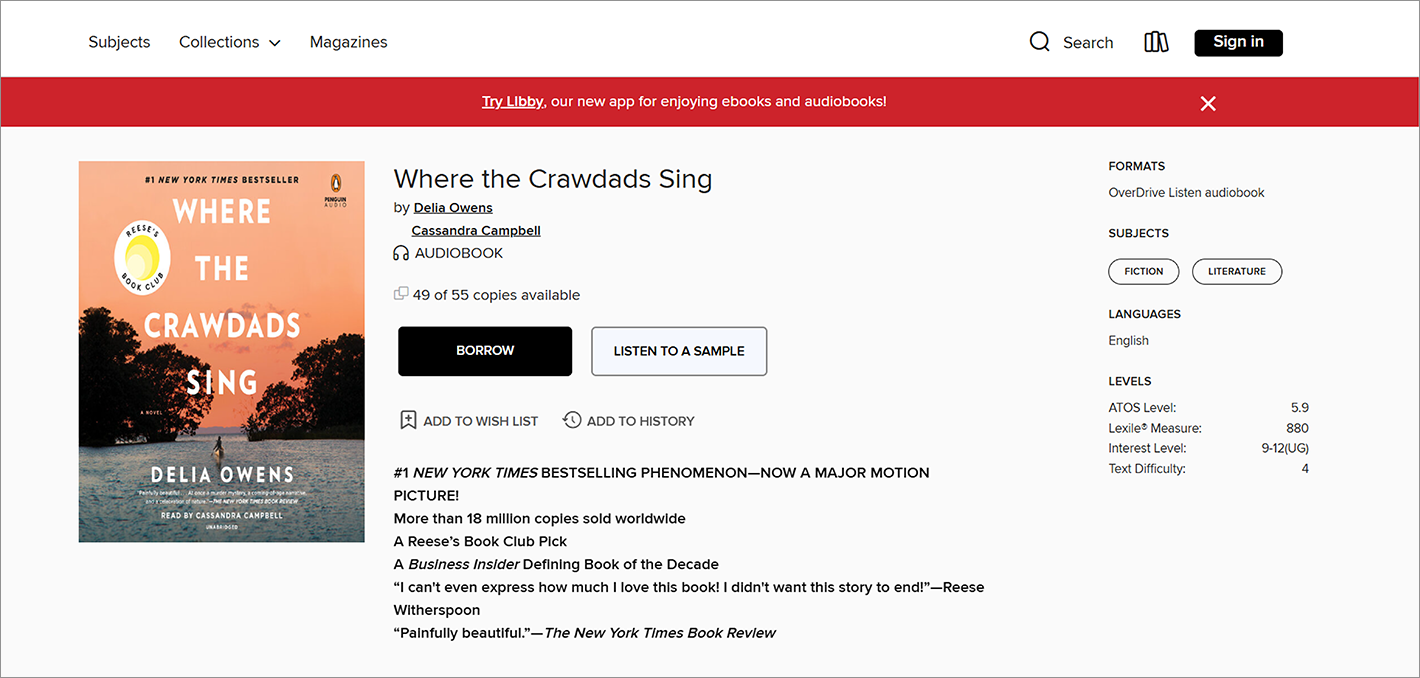Click the book cover thumbnail
The width and height of the screenshot is (1420, 678).
click(x=222, y=352)
